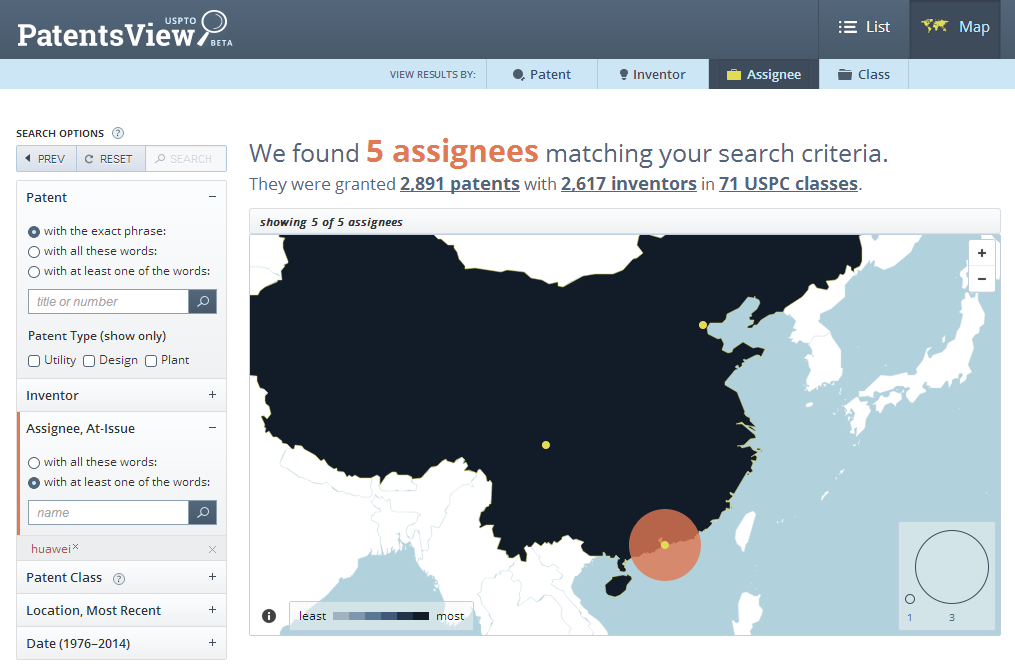Viewport: 1015px width, 672px height.
Task: Expand the Location, Most Recent section
Action: tap(212, 610)
